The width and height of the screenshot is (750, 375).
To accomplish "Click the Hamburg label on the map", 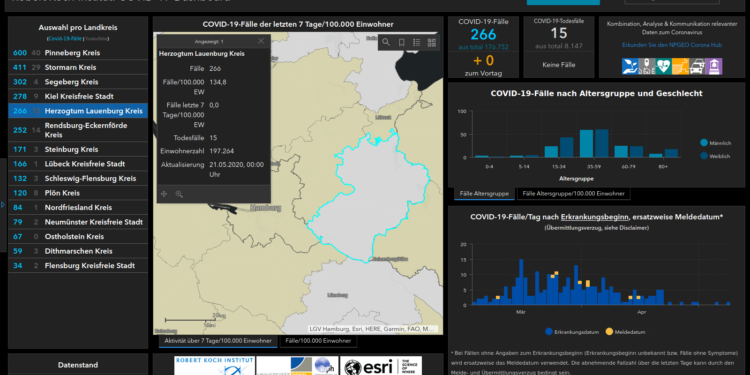I will point(265,208).
